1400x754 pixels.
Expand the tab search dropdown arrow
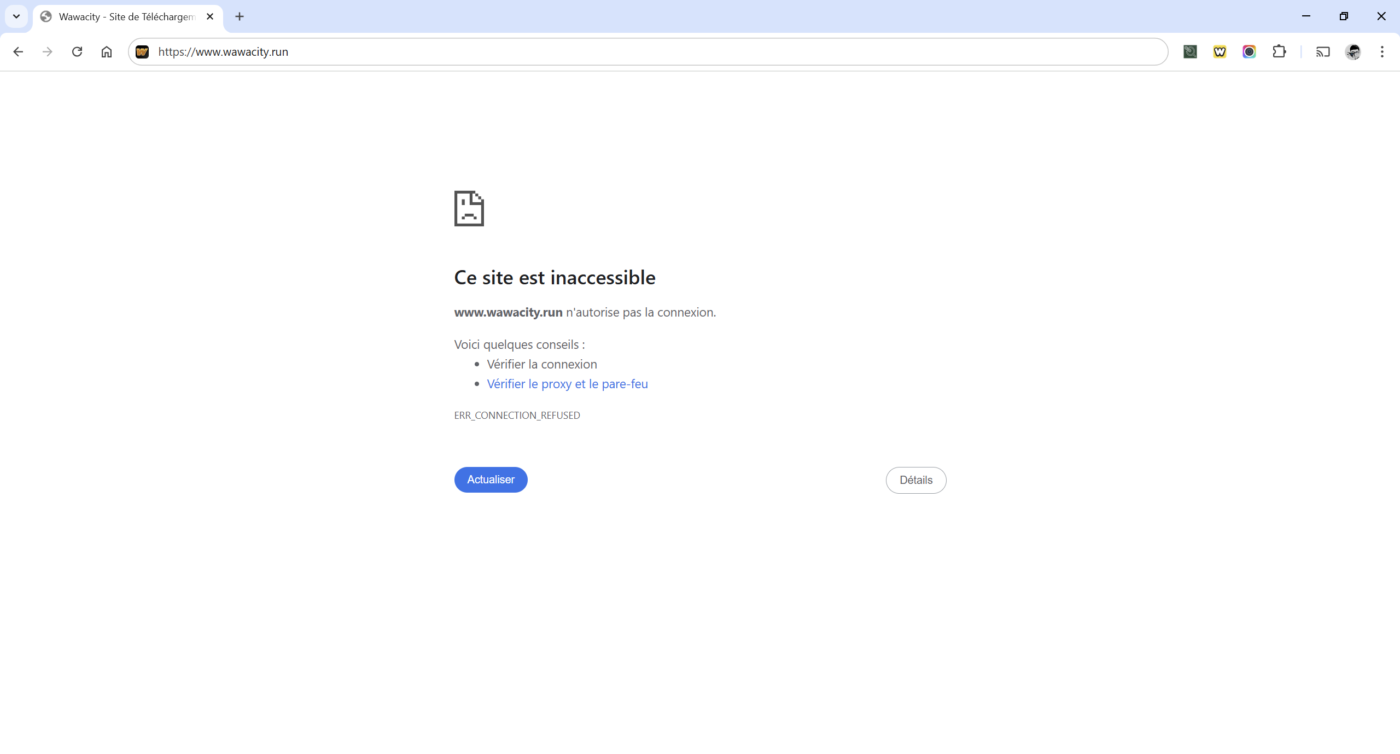tap(16, 17)
